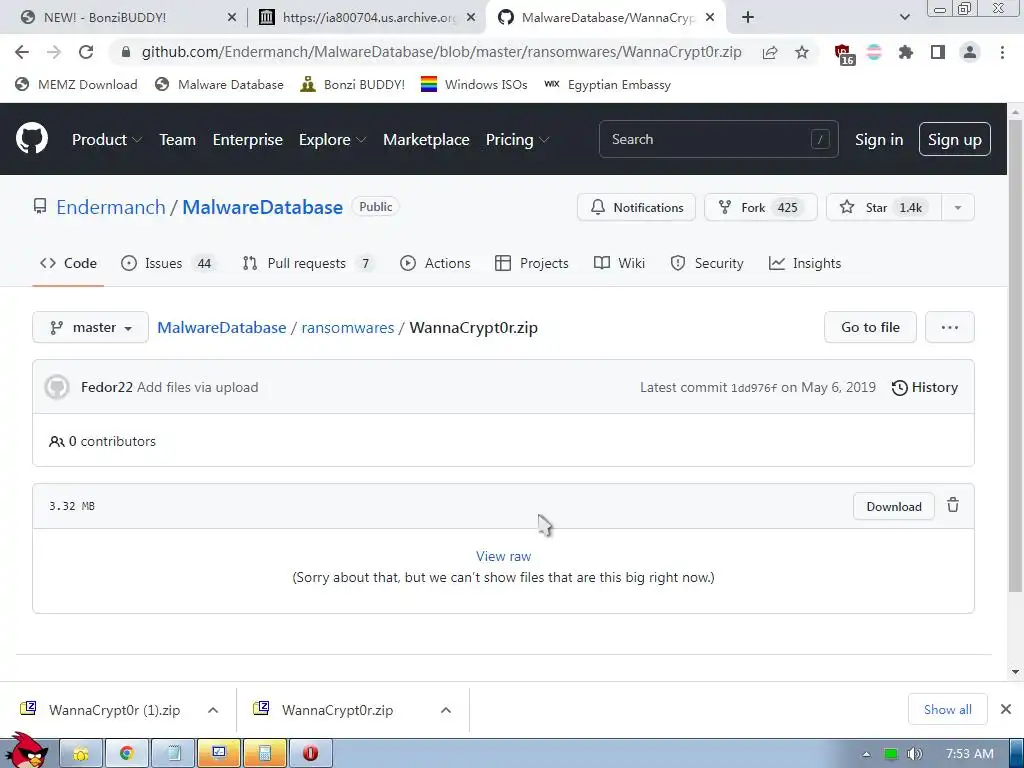Open a new browser tab

748,18
